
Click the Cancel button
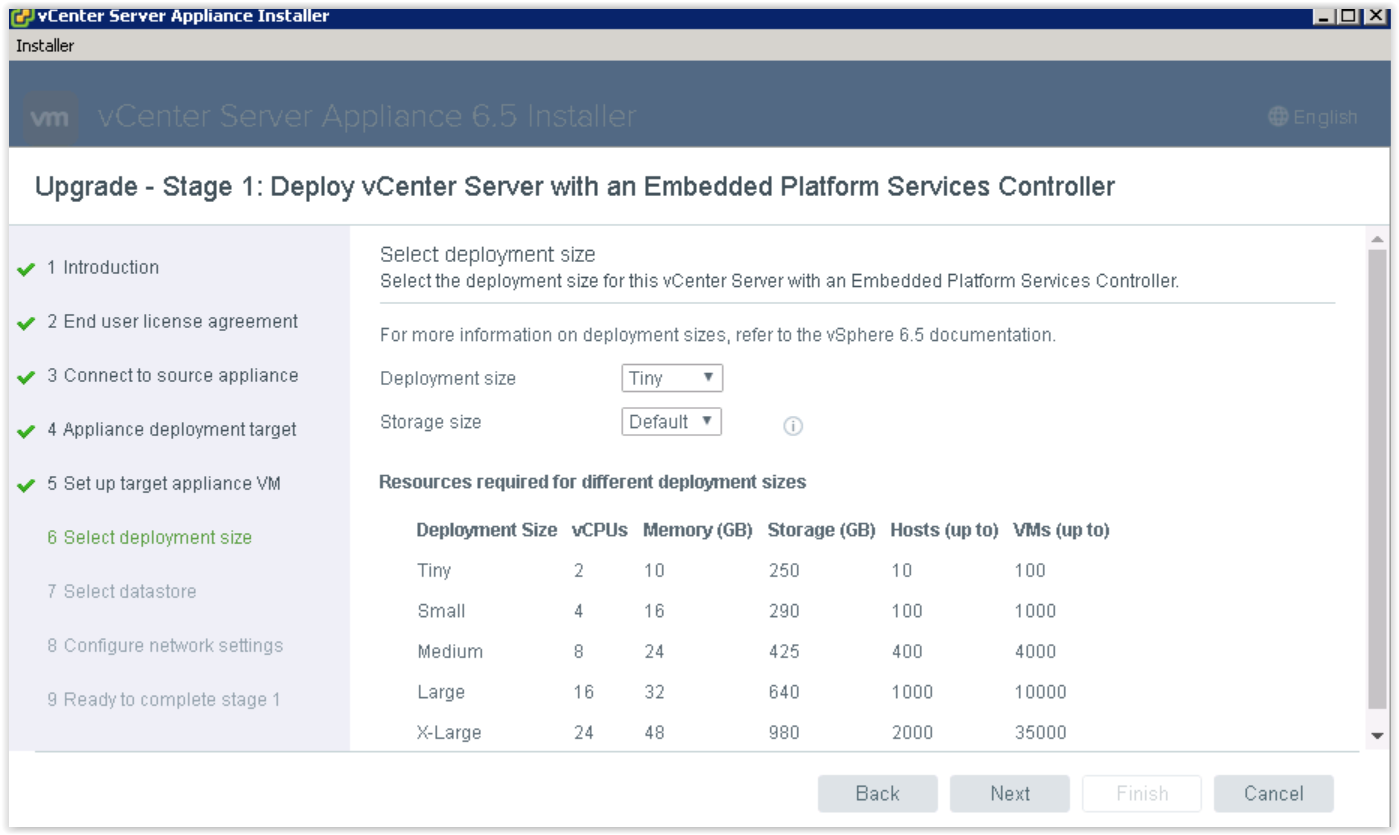(x=1274, y=793)
